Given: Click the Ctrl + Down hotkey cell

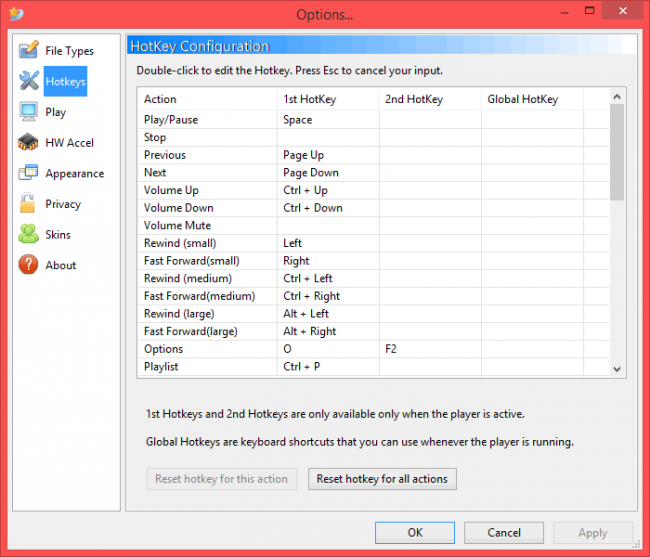Looking at the screenshot, I should pyautogui.click(x=328, y=208).
